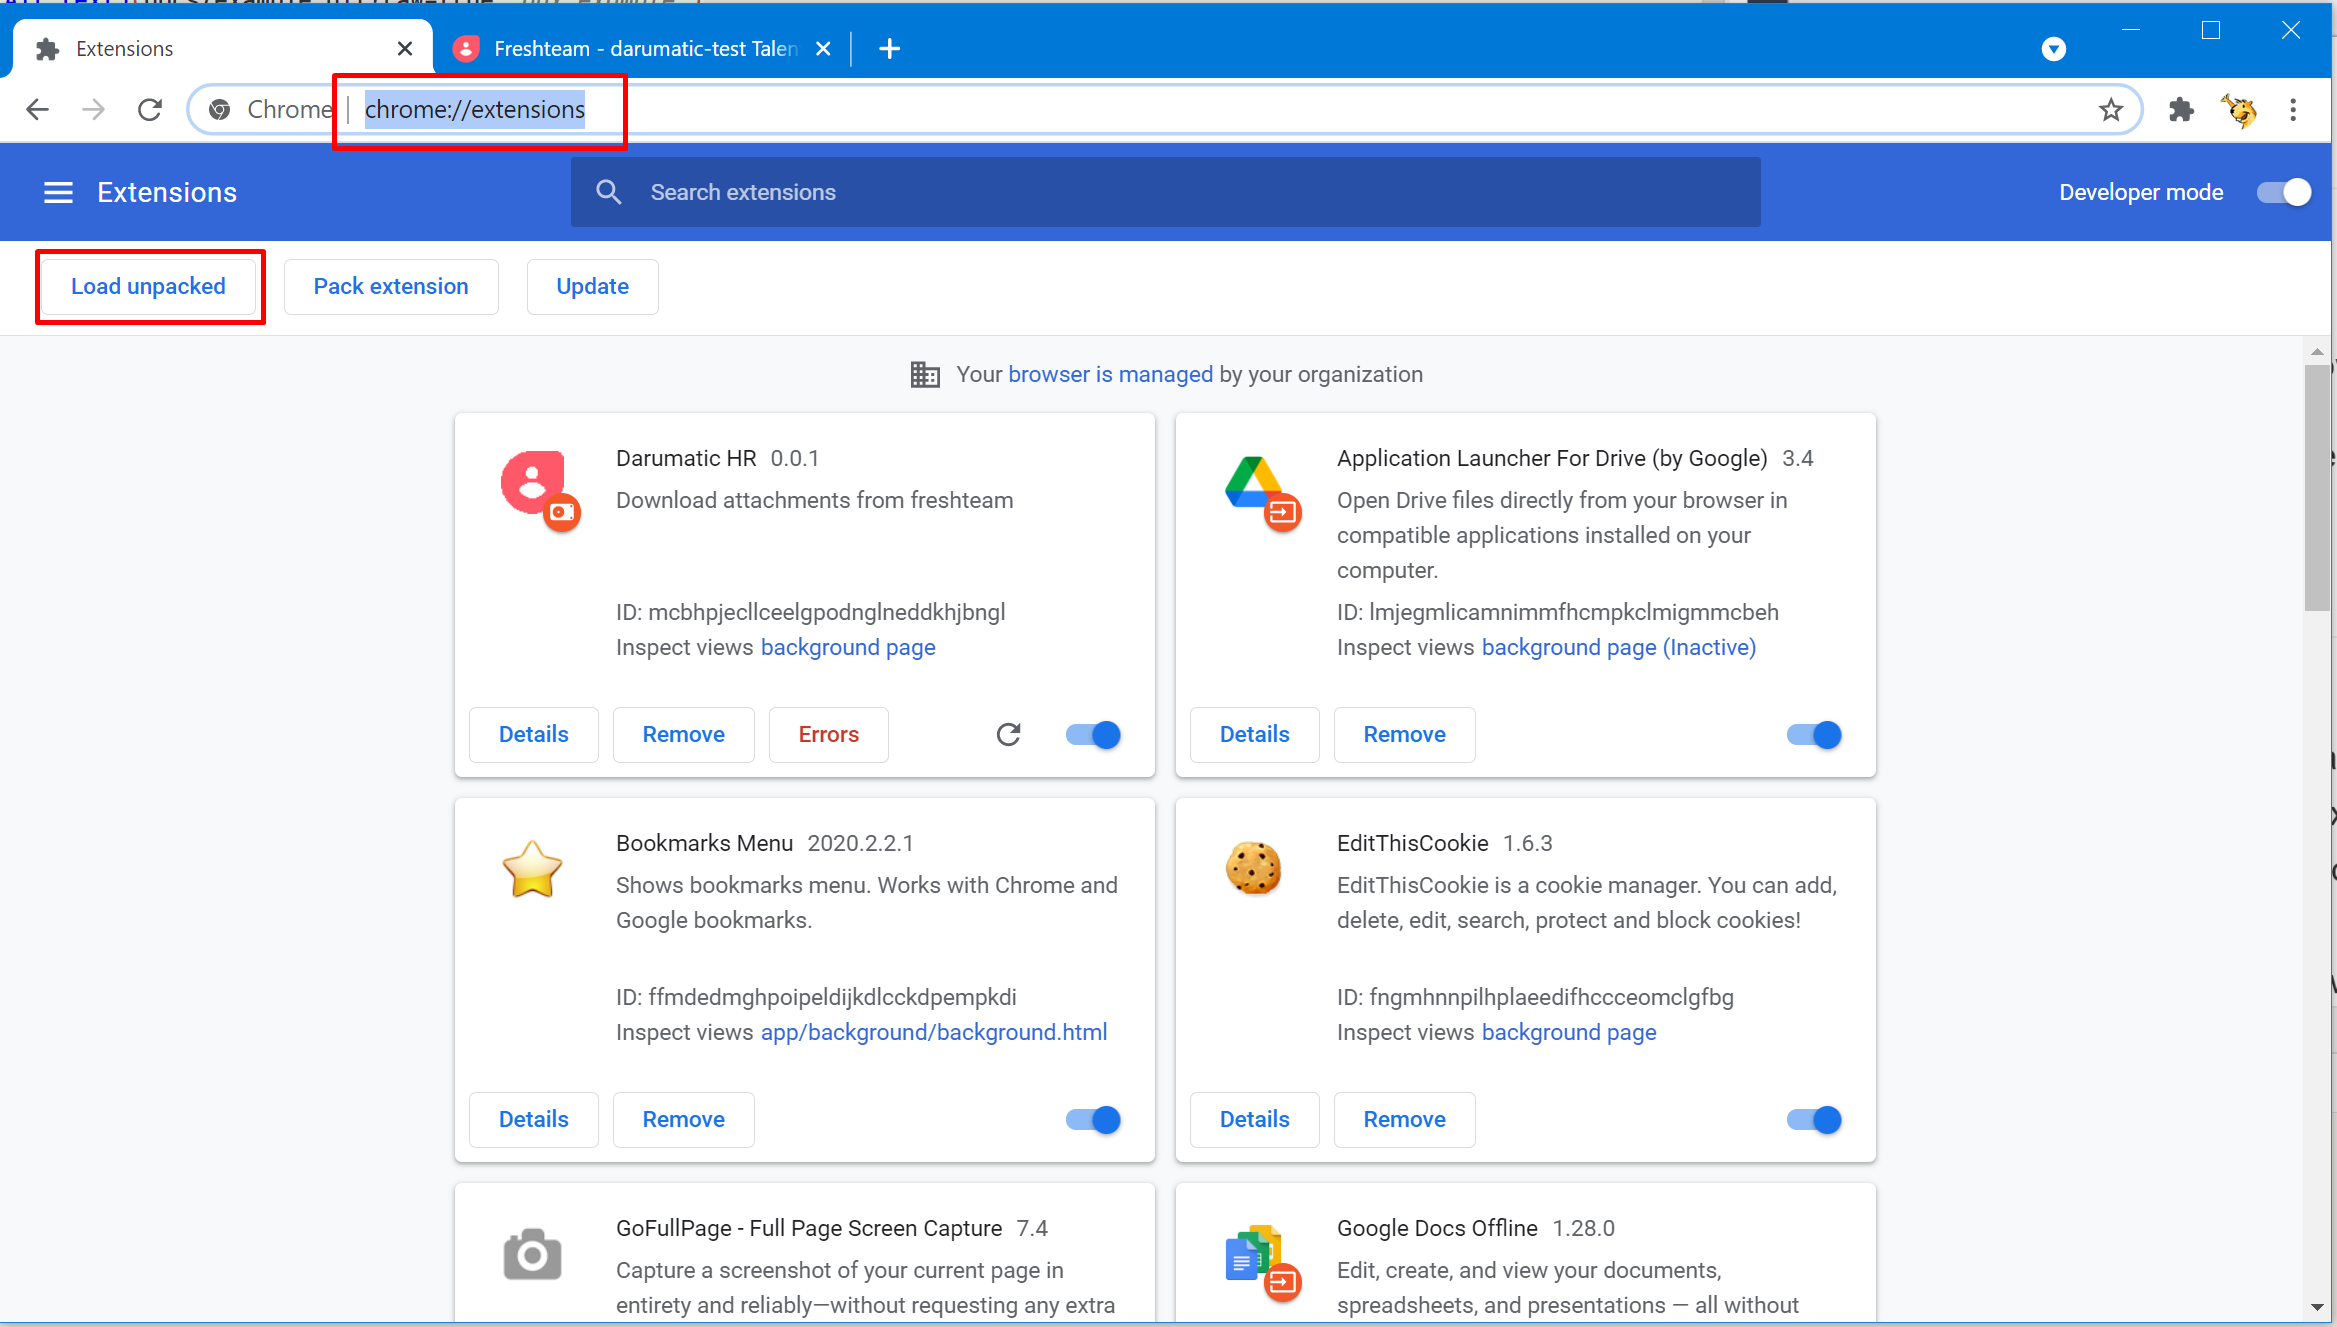Click the Search extensions field
This screenshot has width=2337, height=1327.
1165,192
